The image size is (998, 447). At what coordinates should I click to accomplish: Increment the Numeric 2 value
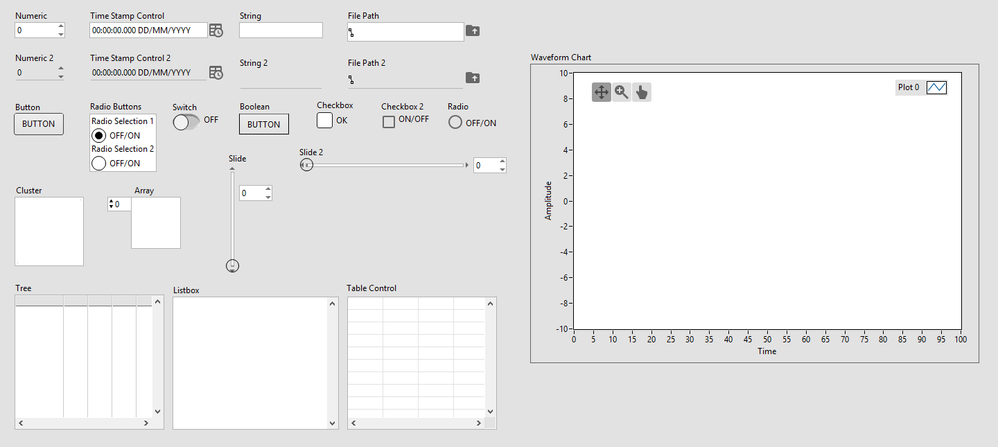point(60,69)
